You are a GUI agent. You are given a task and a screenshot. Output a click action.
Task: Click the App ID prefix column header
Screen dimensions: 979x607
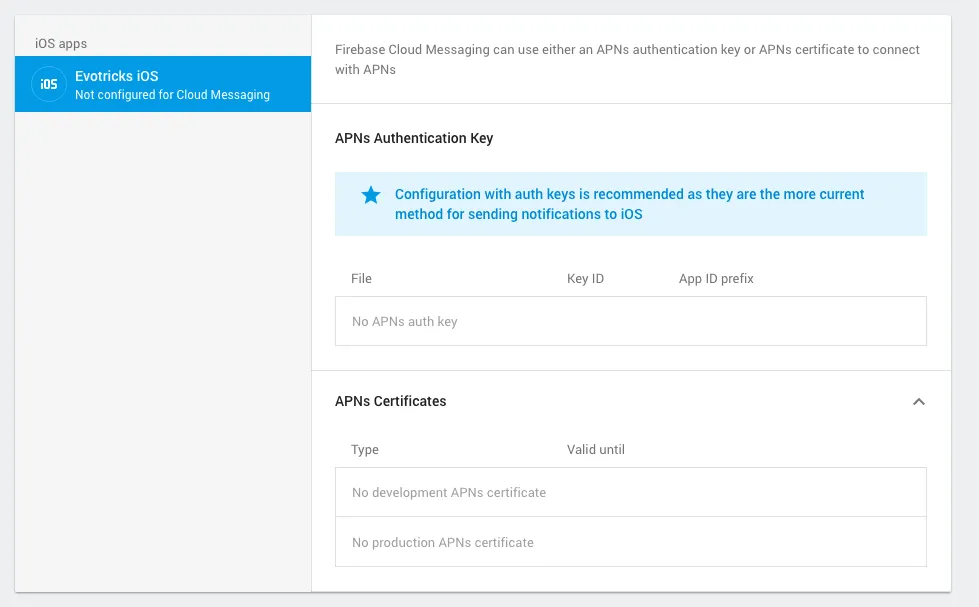coord(716,279)
